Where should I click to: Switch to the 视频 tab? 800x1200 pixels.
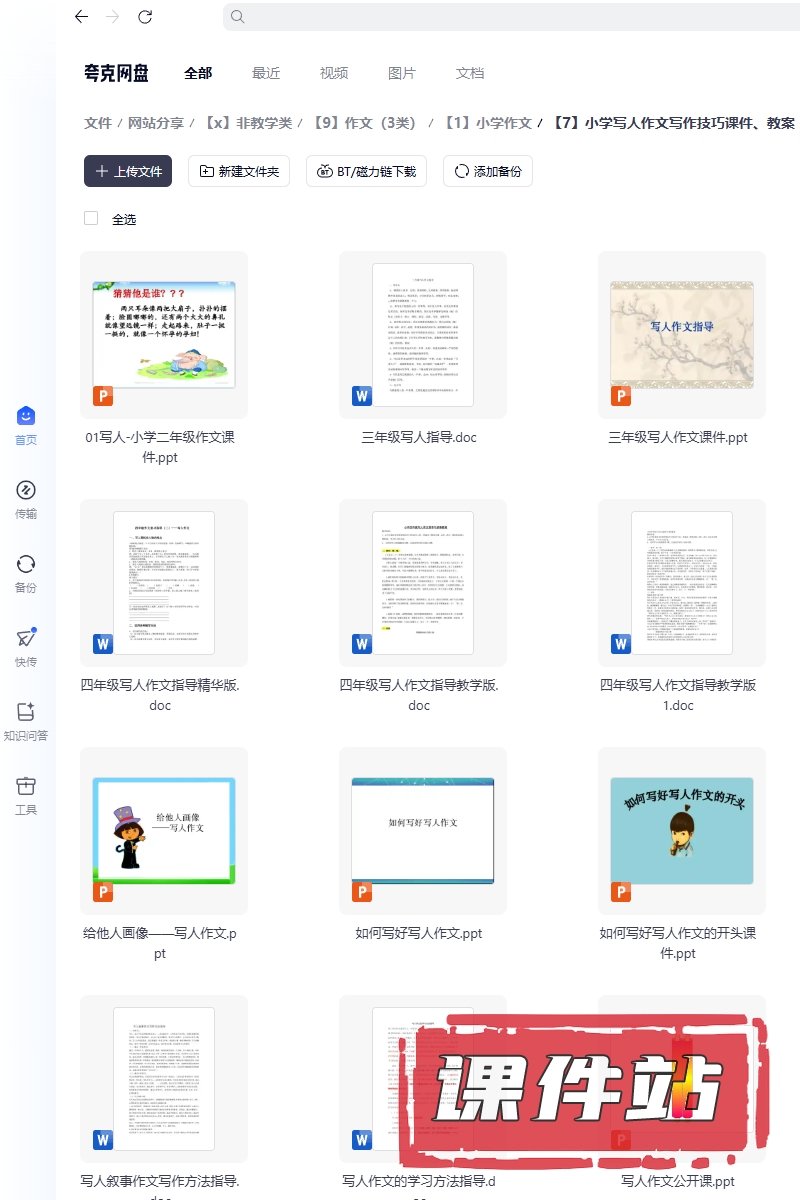tap(334, 73)
